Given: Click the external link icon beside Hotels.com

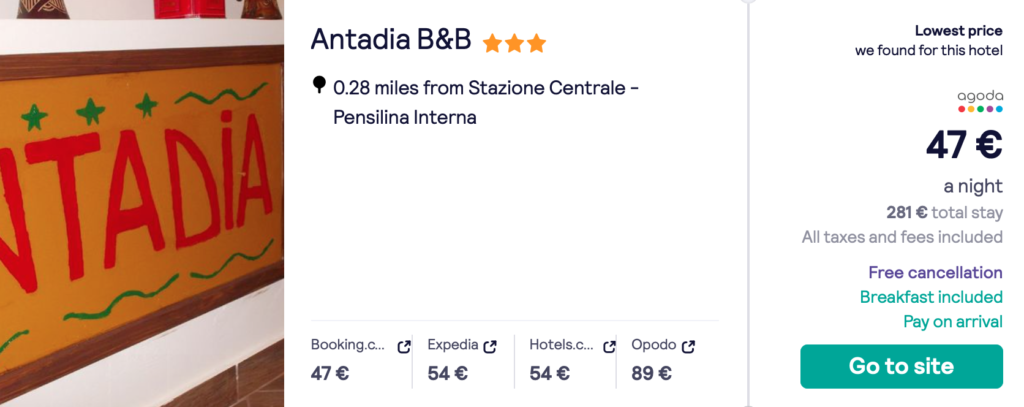Looking at the screenshot, I should [x=609, y=347].
